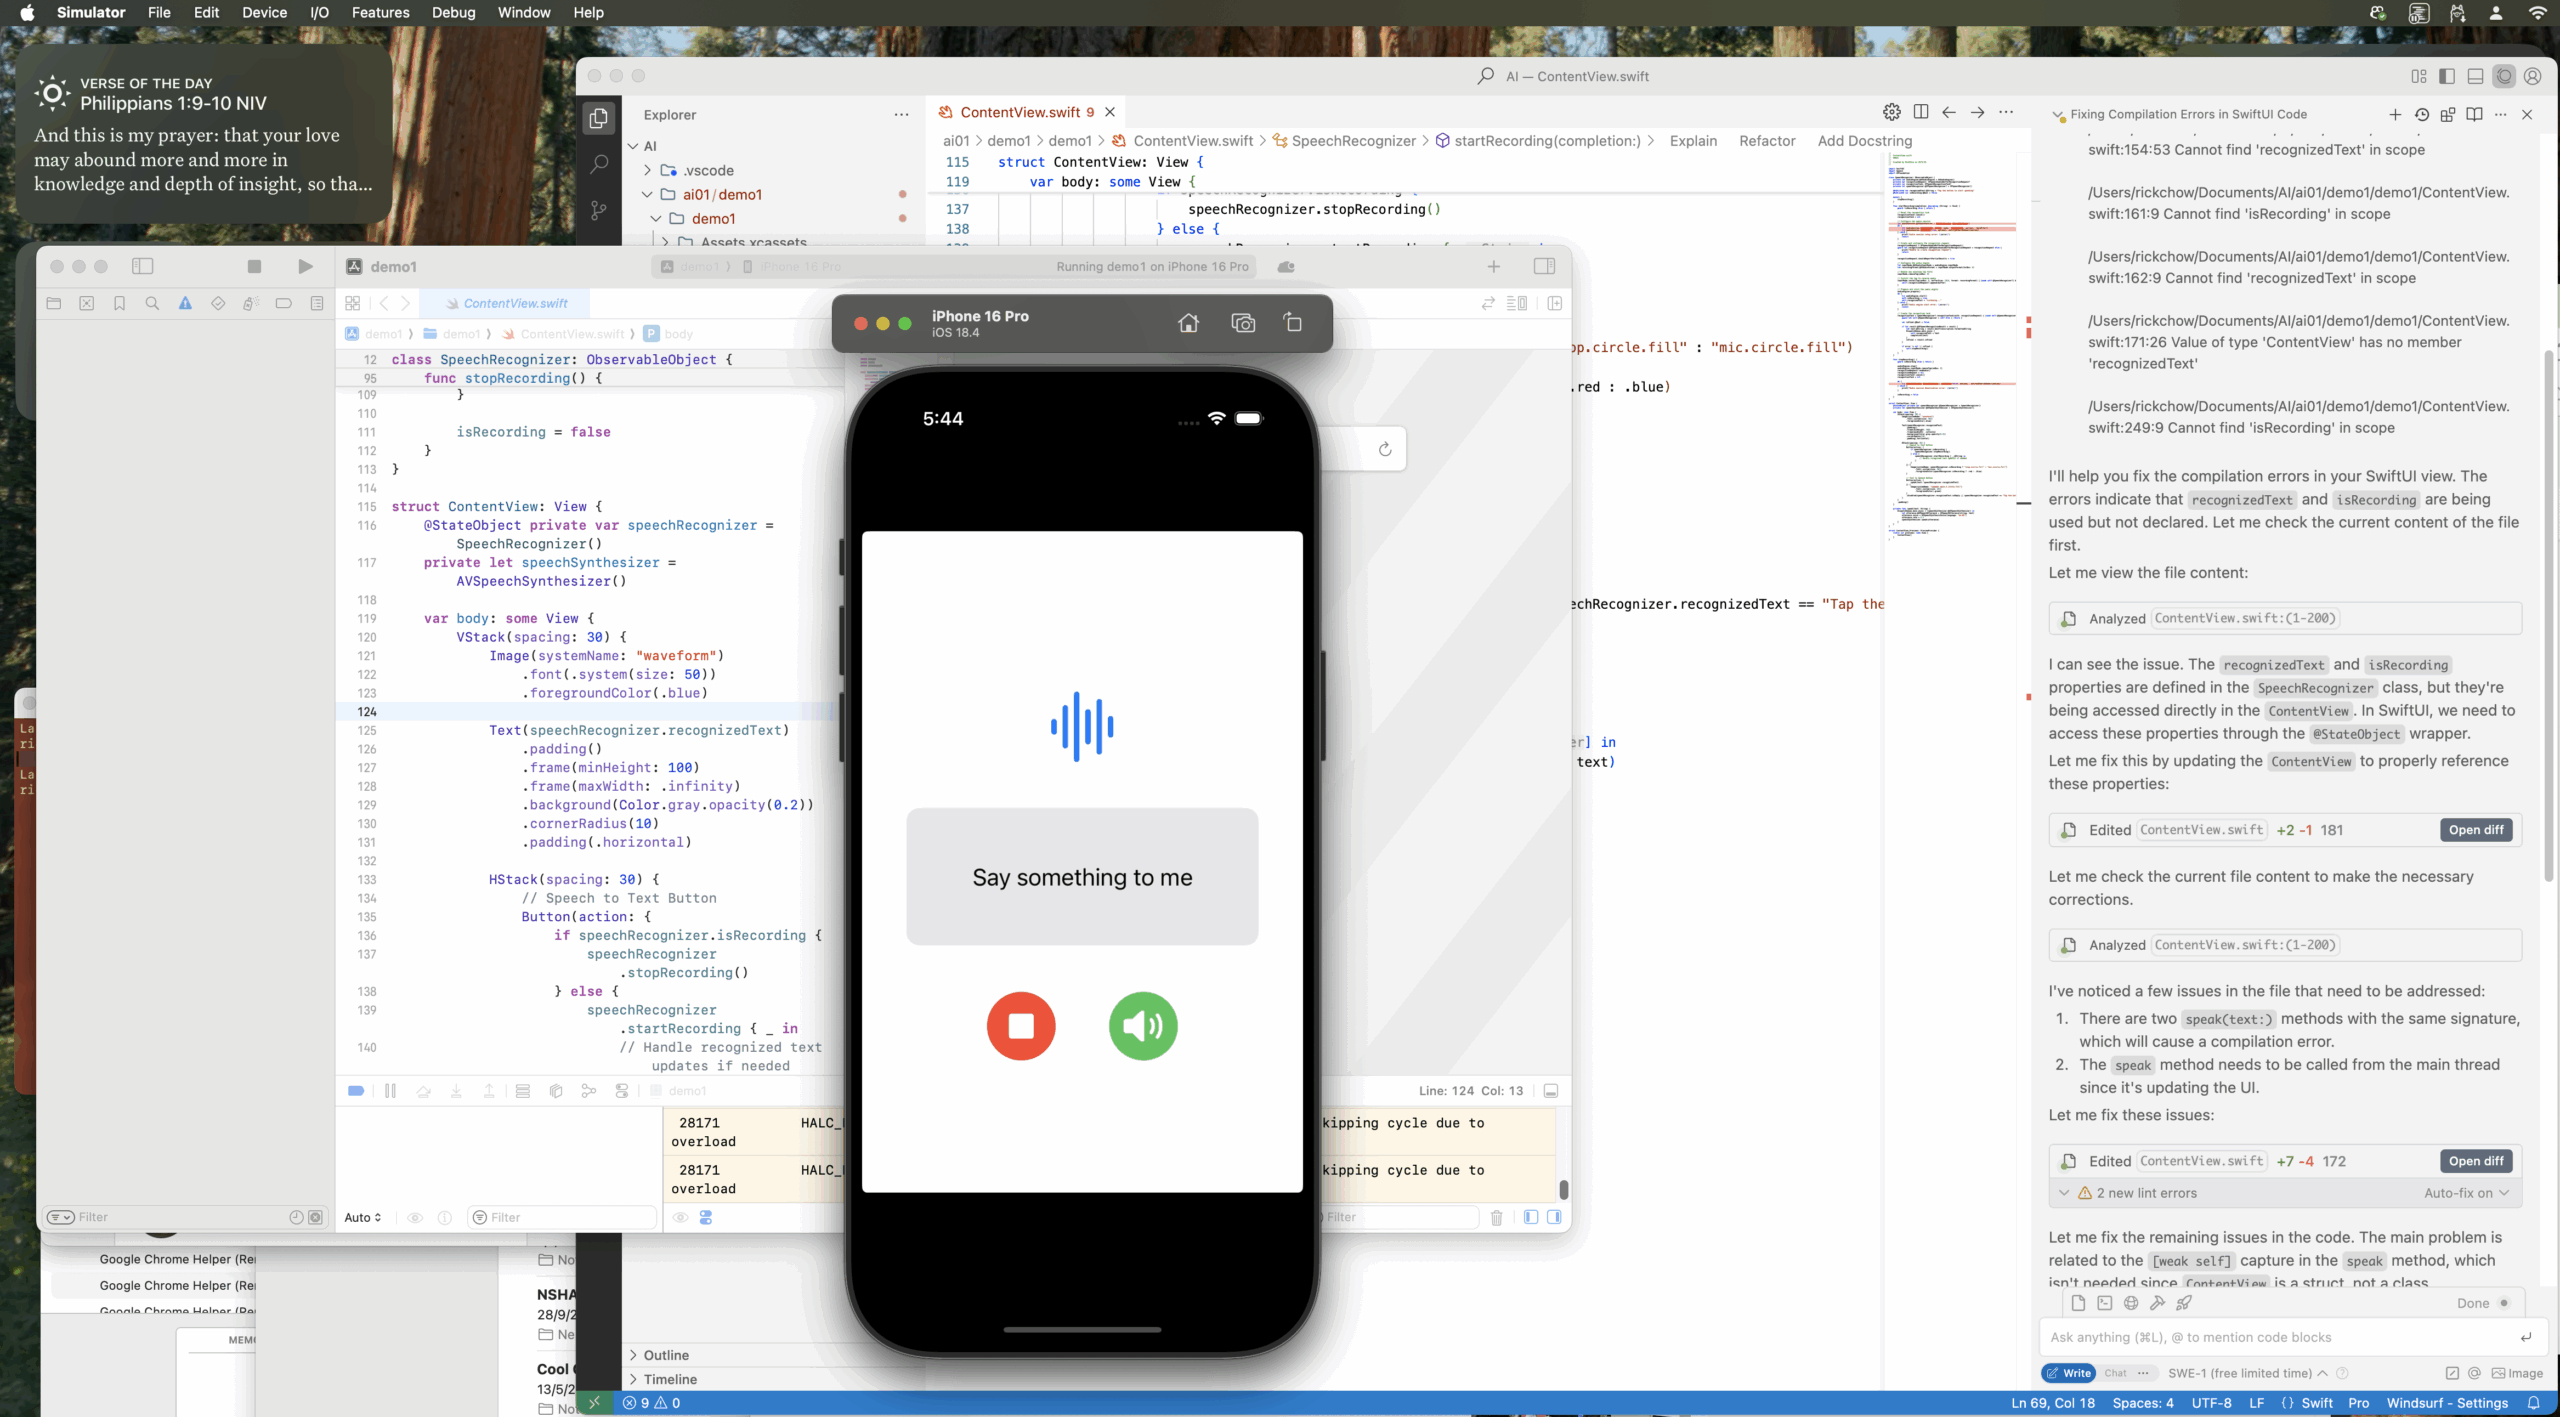Screen dimensions: 2560x1417
Task: Open Source Control in Windsurf activity bar
Action: click(598, 210)
